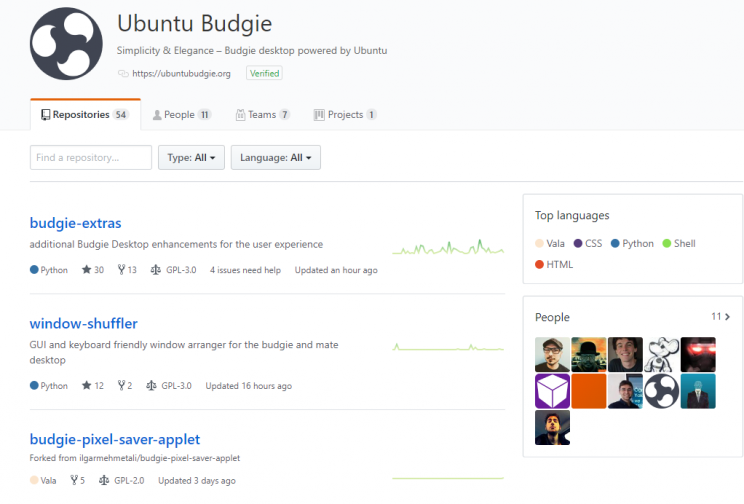Click the GPL-2.0 license icon
This screenshot has height=504, width=744.
(104, 481)
